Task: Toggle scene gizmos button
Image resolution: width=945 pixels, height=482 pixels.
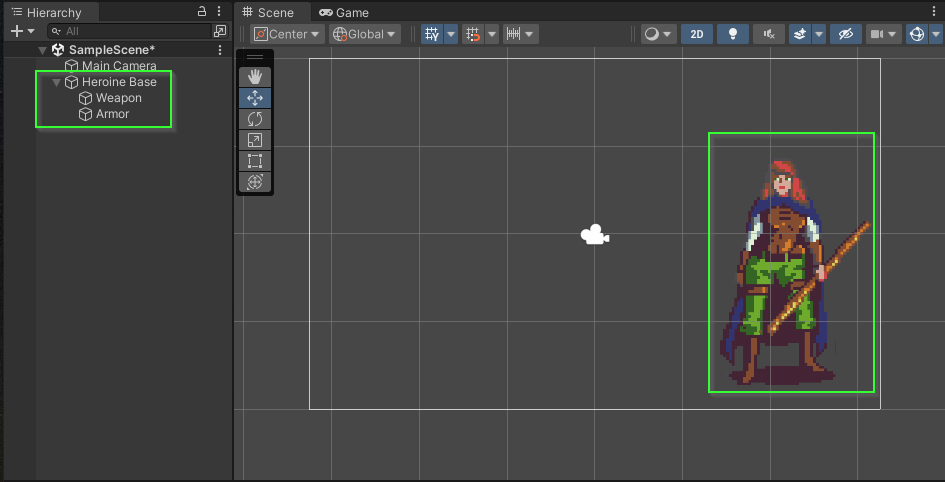Action: (x=917, y=34)
